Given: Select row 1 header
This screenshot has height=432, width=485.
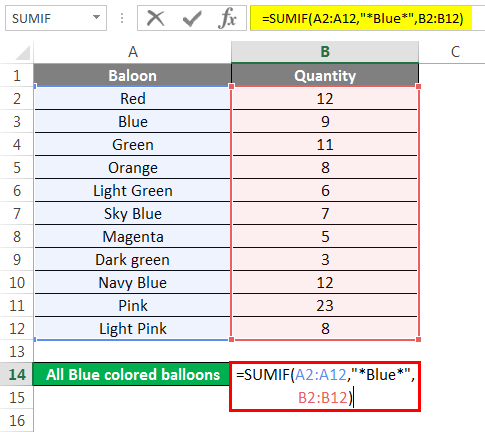Looking at the screenshot, I should tap(17, 76).
